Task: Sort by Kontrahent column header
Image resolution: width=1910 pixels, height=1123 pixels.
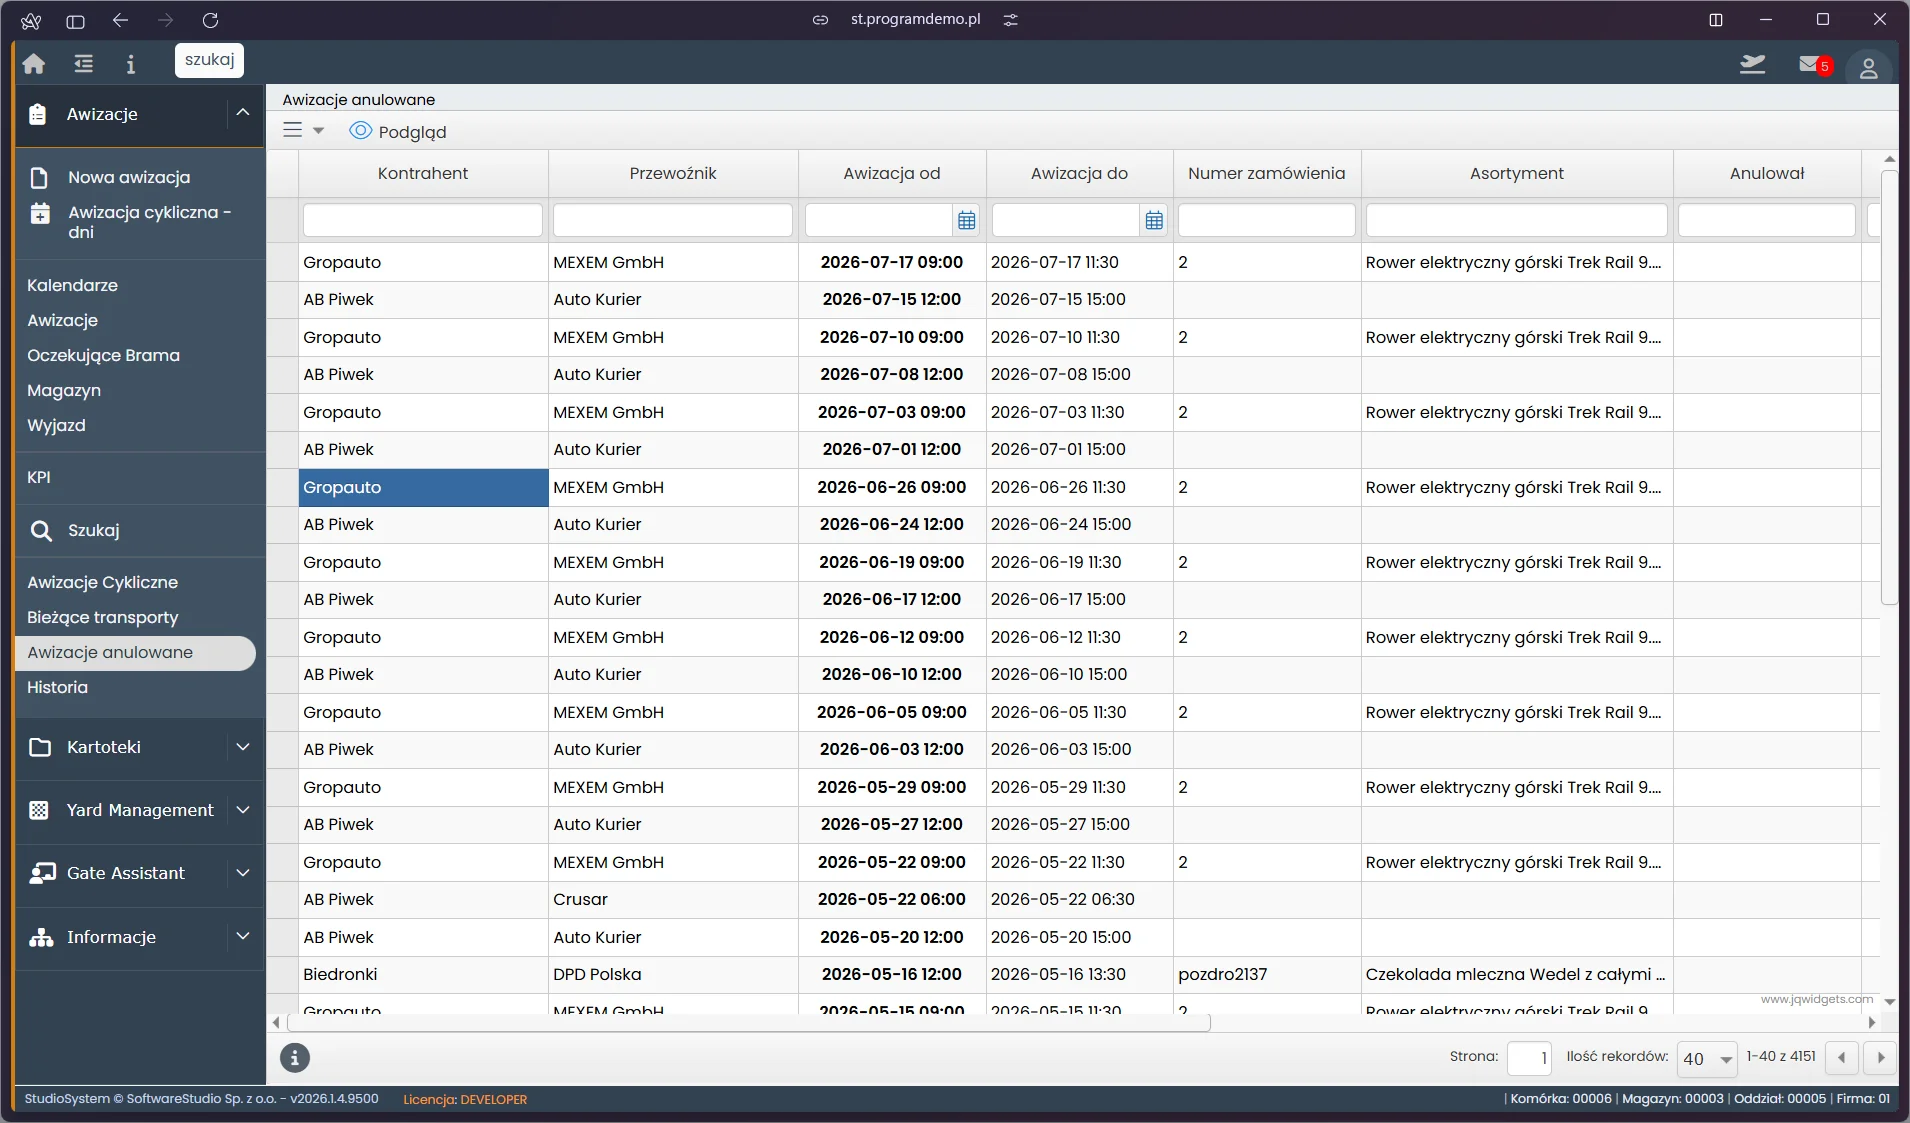Action: (423, 173)
